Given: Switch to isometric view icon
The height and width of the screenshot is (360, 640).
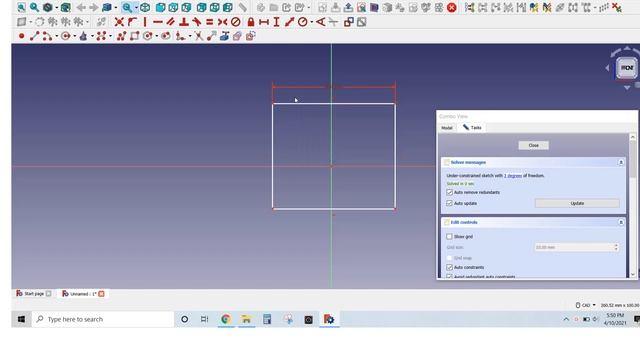Looking at the screenshot, I should 145,7.
